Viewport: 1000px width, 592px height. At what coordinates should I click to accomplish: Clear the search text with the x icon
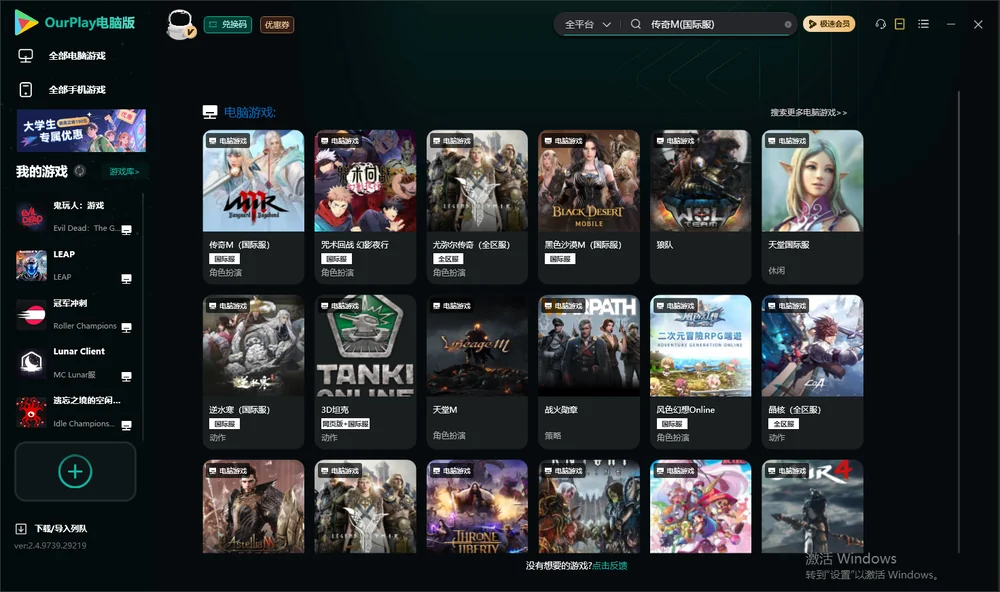tap(788, 25)
